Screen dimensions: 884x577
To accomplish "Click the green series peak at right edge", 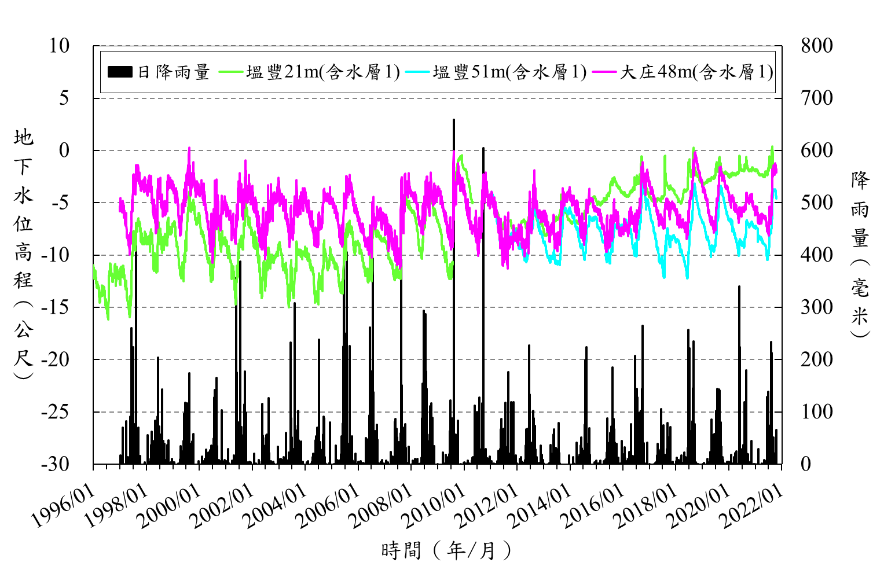I will 772,147.
